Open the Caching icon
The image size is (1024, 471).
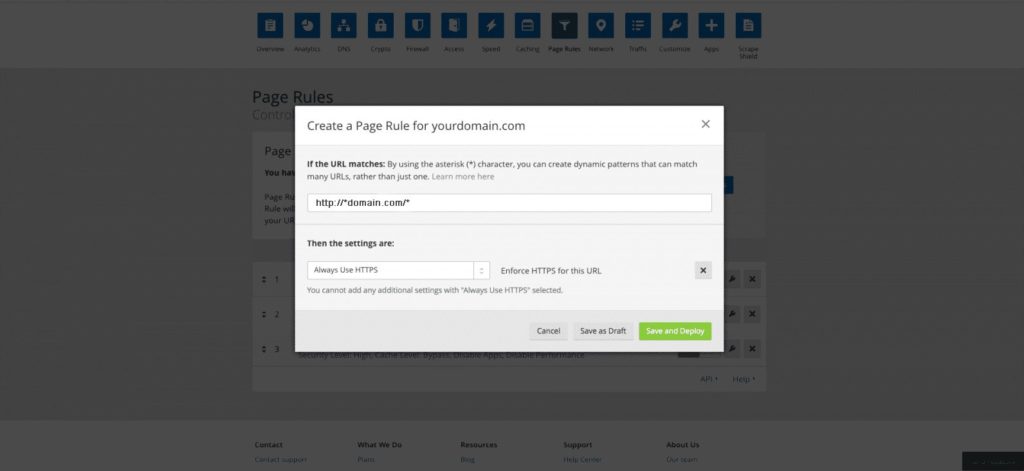tap(527, 25)
